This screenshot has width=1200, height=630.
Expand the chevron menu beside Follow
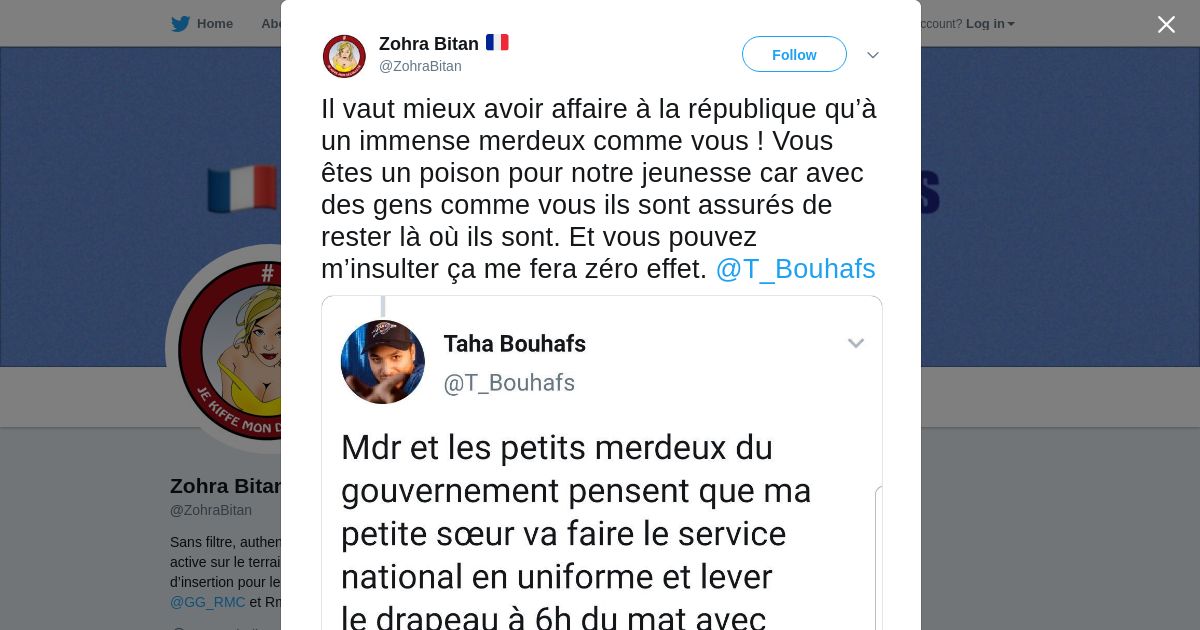872,55
